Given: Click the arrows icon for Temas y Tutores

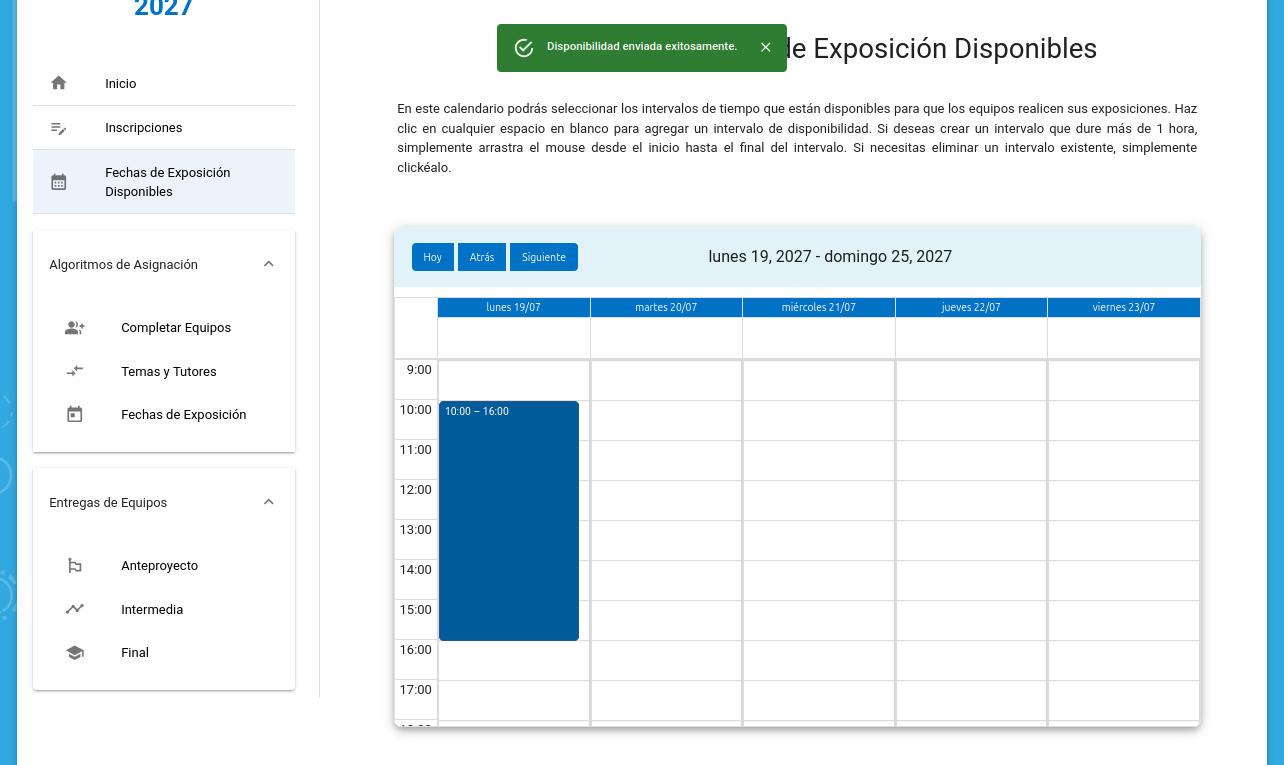Looking at the screenshot, I should 75,371.
